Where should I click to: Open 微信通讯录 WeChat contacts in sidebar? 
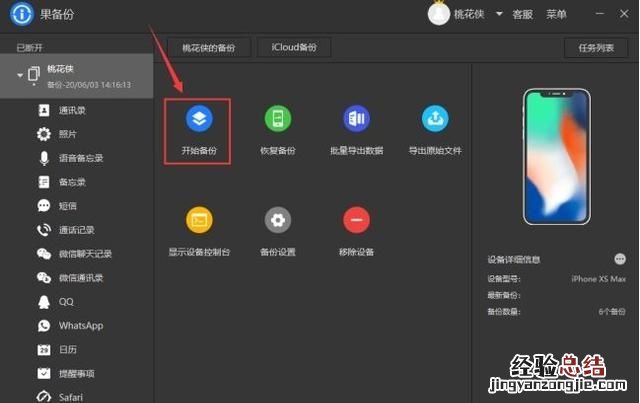point(81,278)
